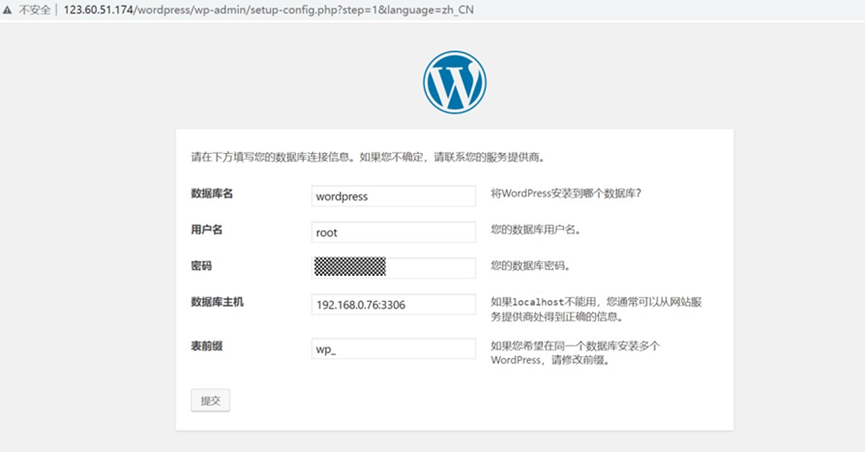Viewport: 865px width, 452px height.
Task: Click the WordPress logo
Action: tap(455, 82)
